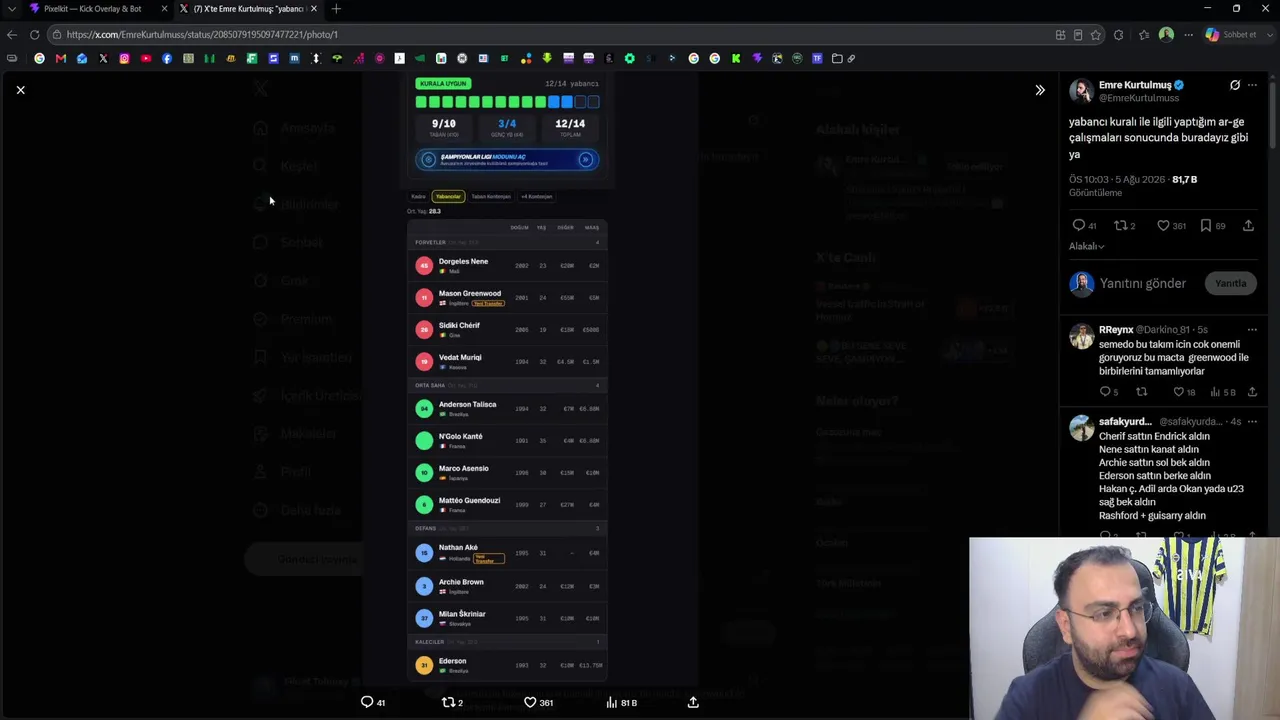Open view stats 81 B below the photo
Image resolution: width=1280 pixels, height=720 pixels.
621,702
